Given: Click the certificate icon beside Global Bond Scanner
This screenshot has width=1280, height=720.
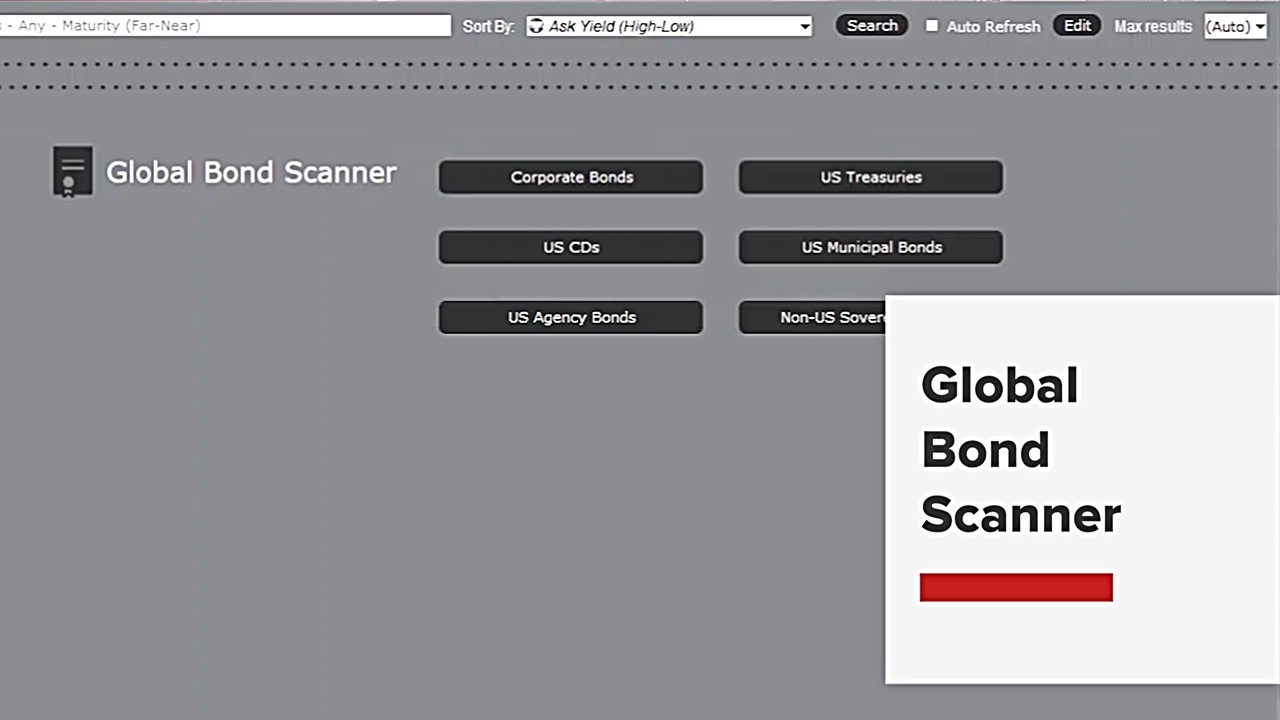Looking at the screenshot, I should pos(72,172).
